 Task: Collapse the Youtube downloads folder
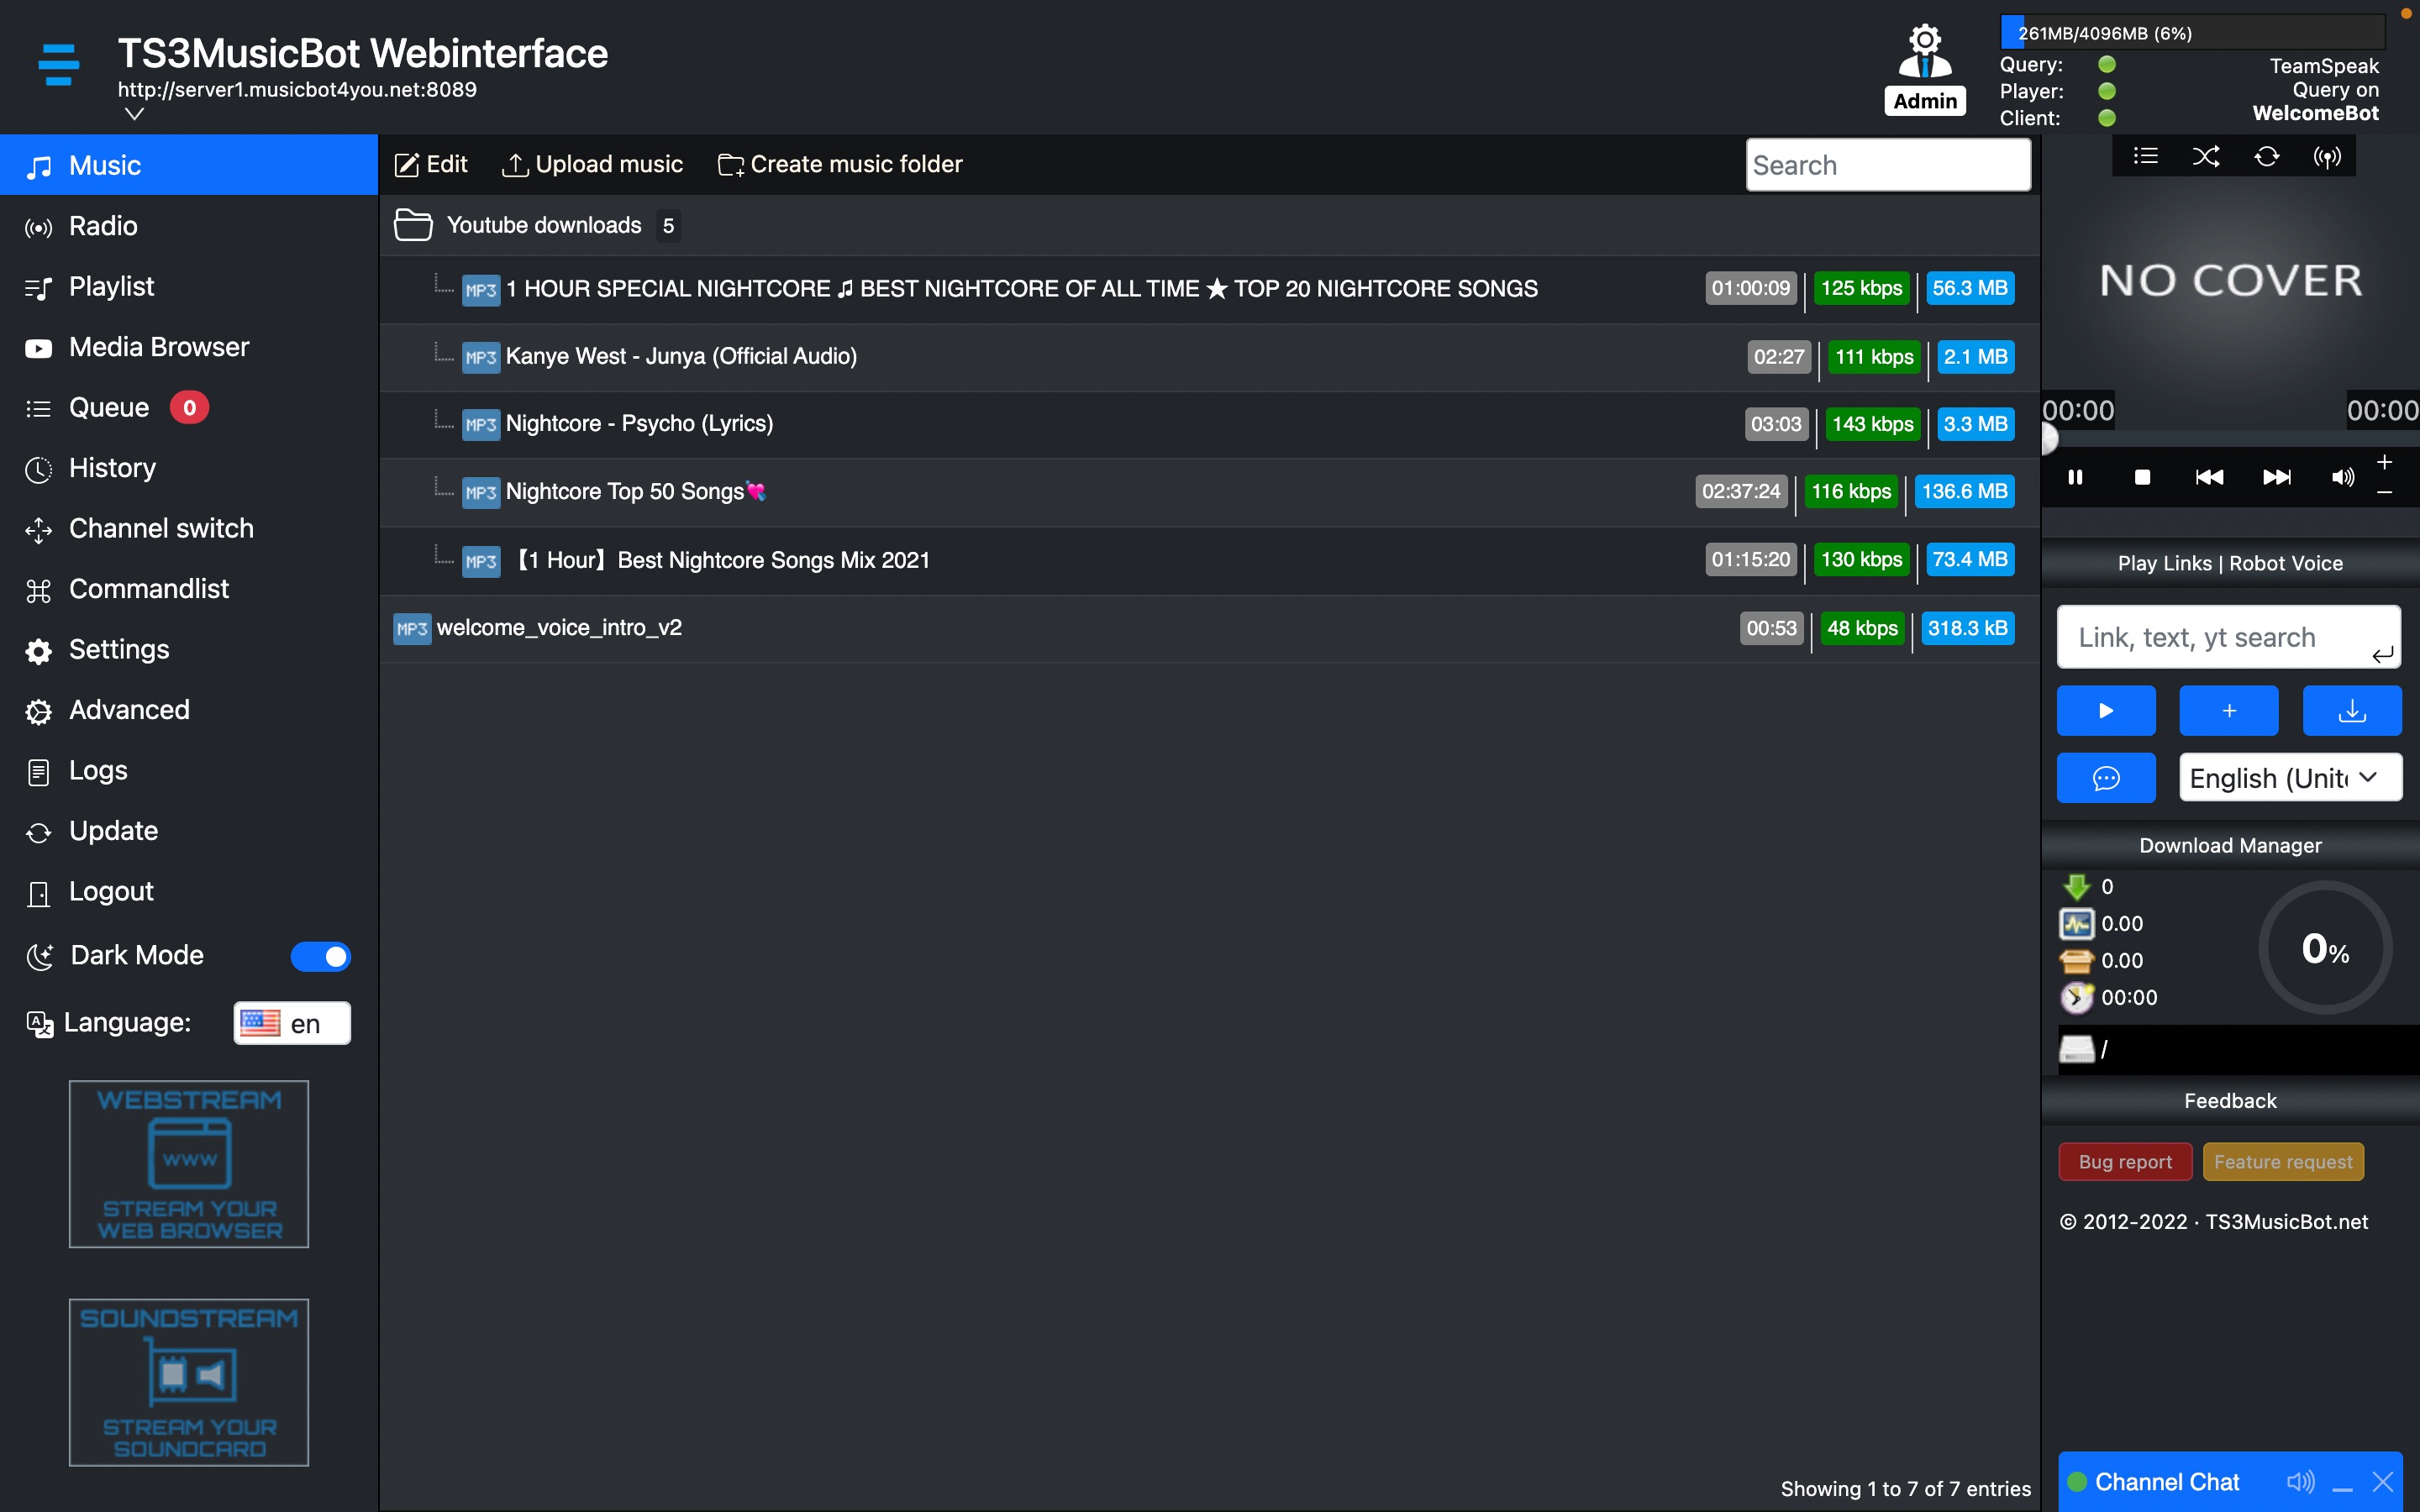point(413,225)
